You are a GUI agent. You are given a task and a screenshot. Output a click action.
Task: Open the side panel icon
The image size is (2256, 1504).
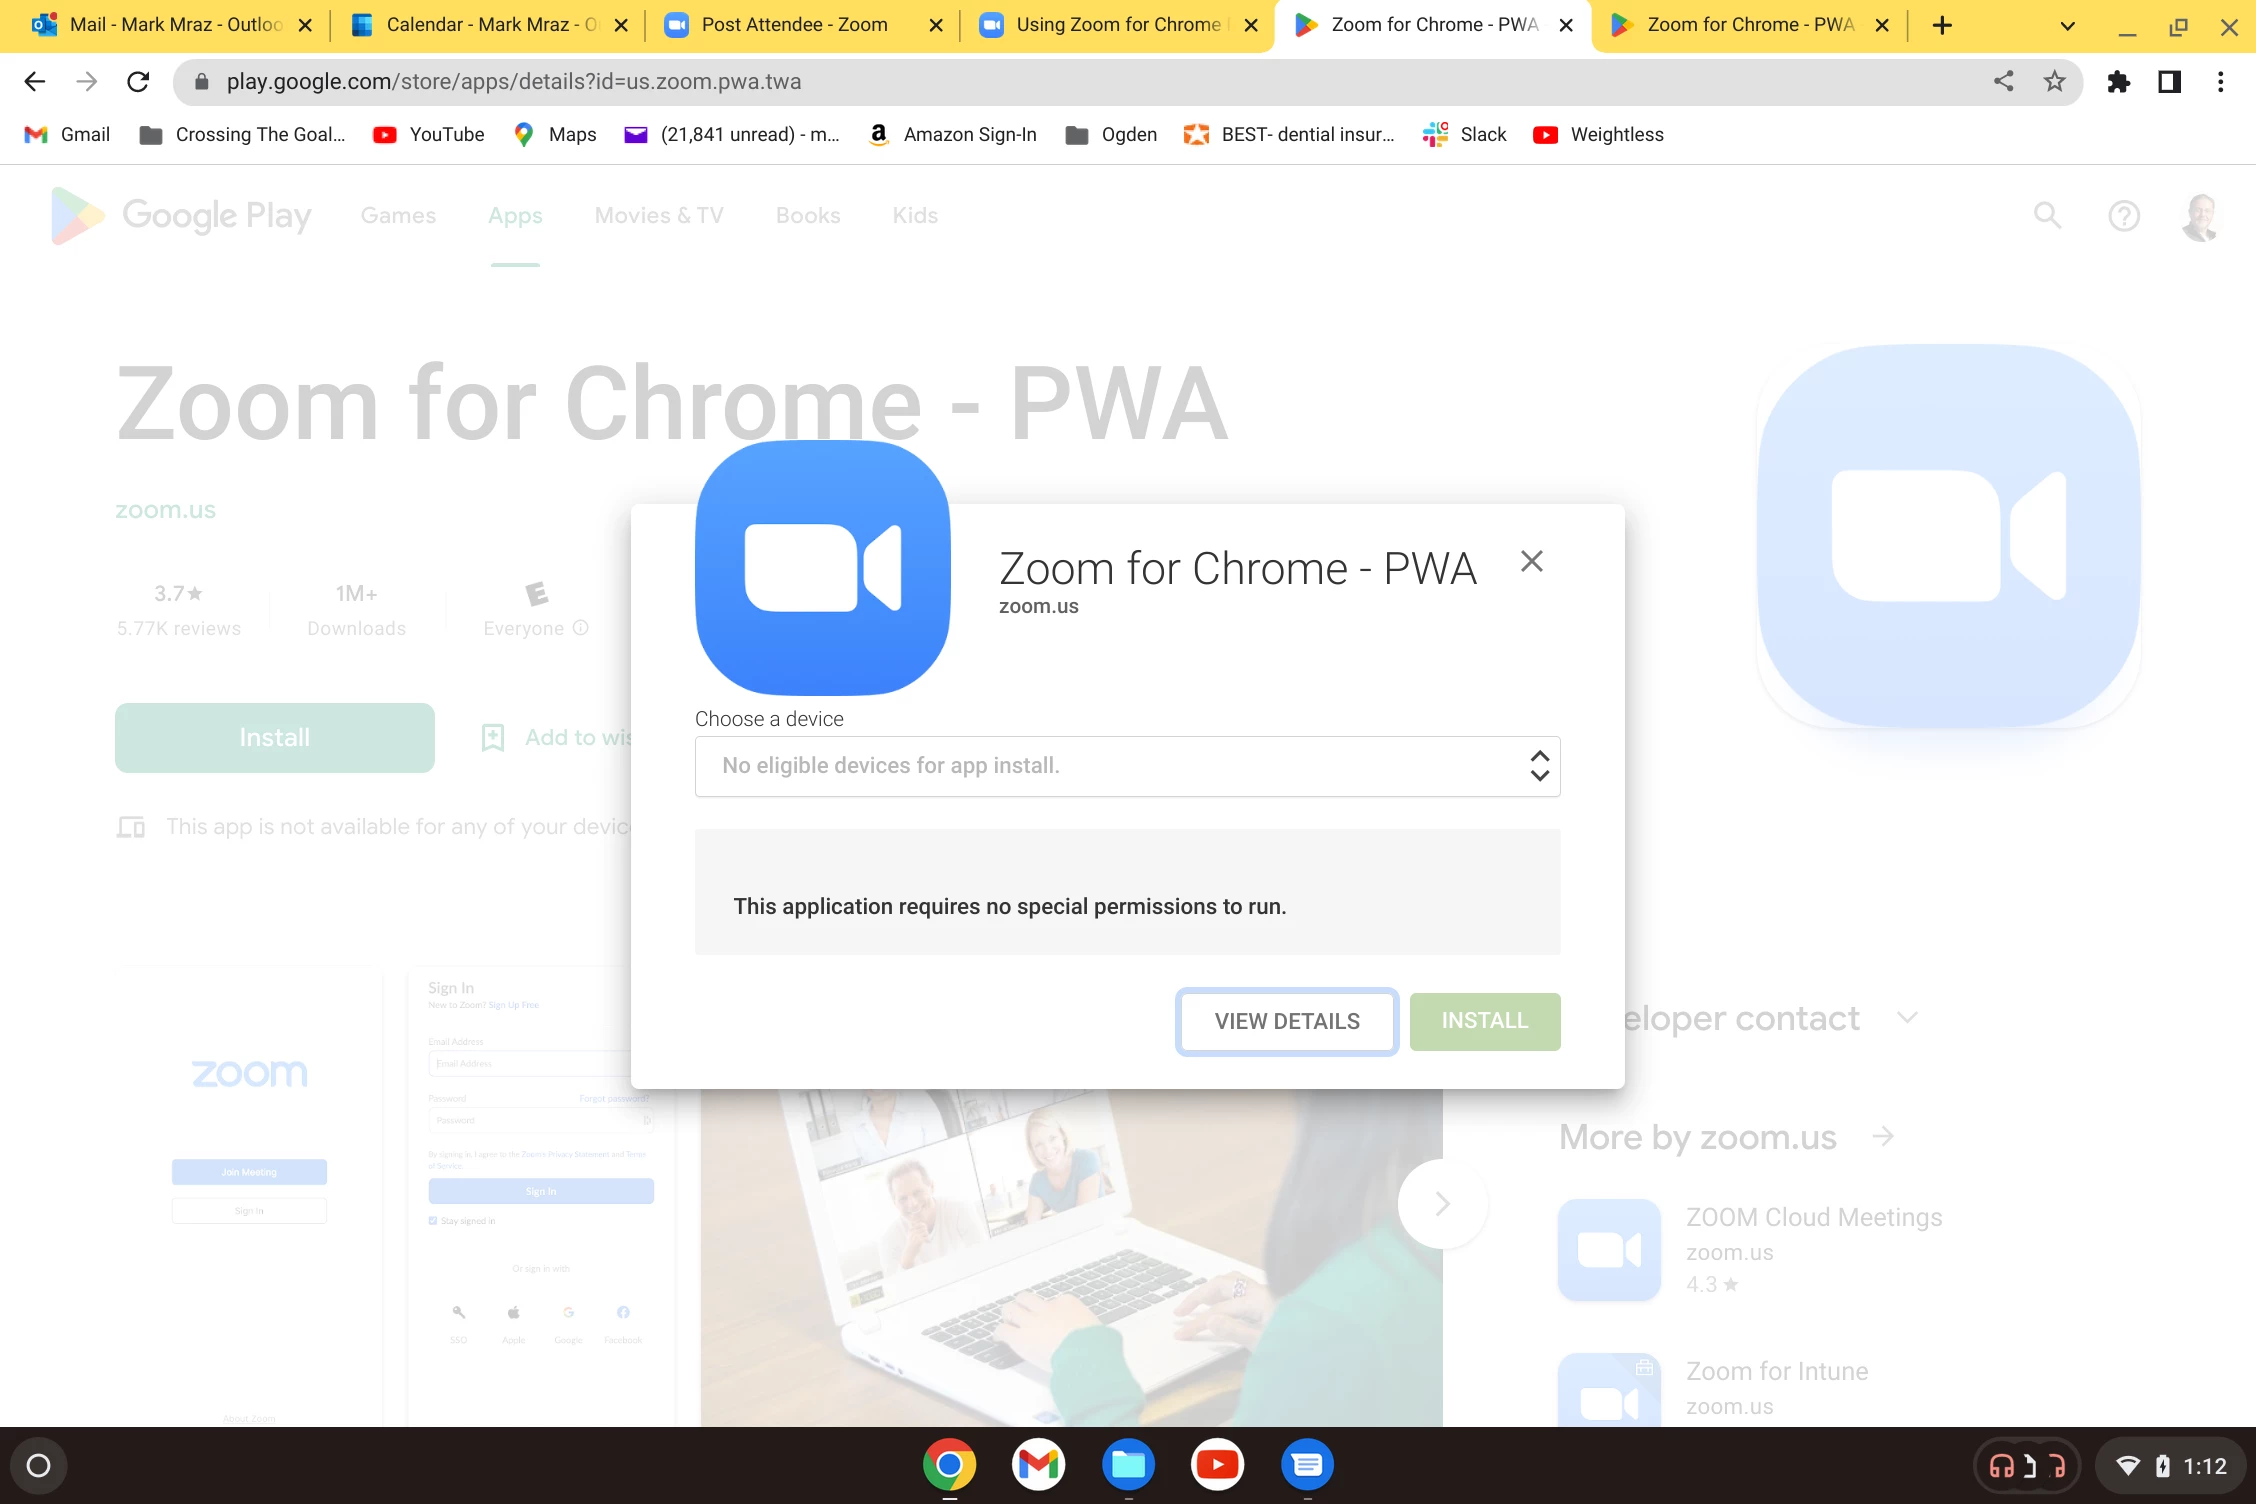(2169, 82)
